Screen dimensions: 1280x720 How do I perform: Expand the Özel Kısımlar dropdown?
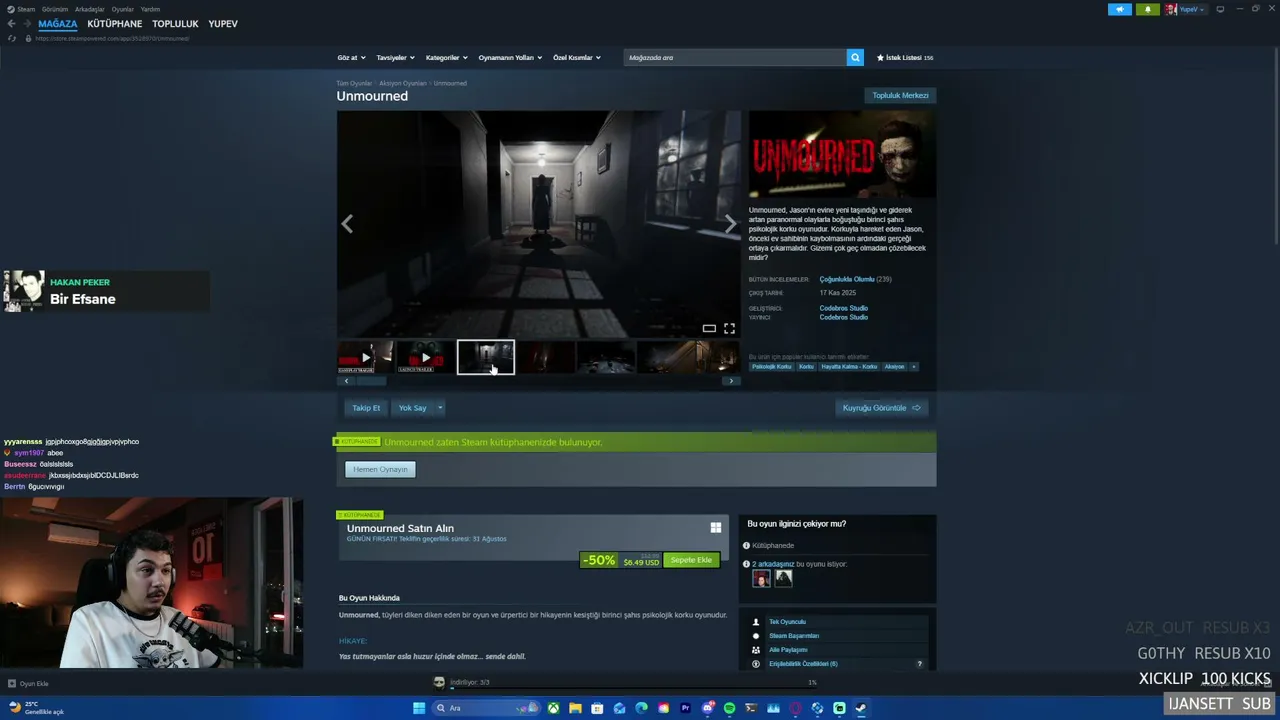coord(577,58)
